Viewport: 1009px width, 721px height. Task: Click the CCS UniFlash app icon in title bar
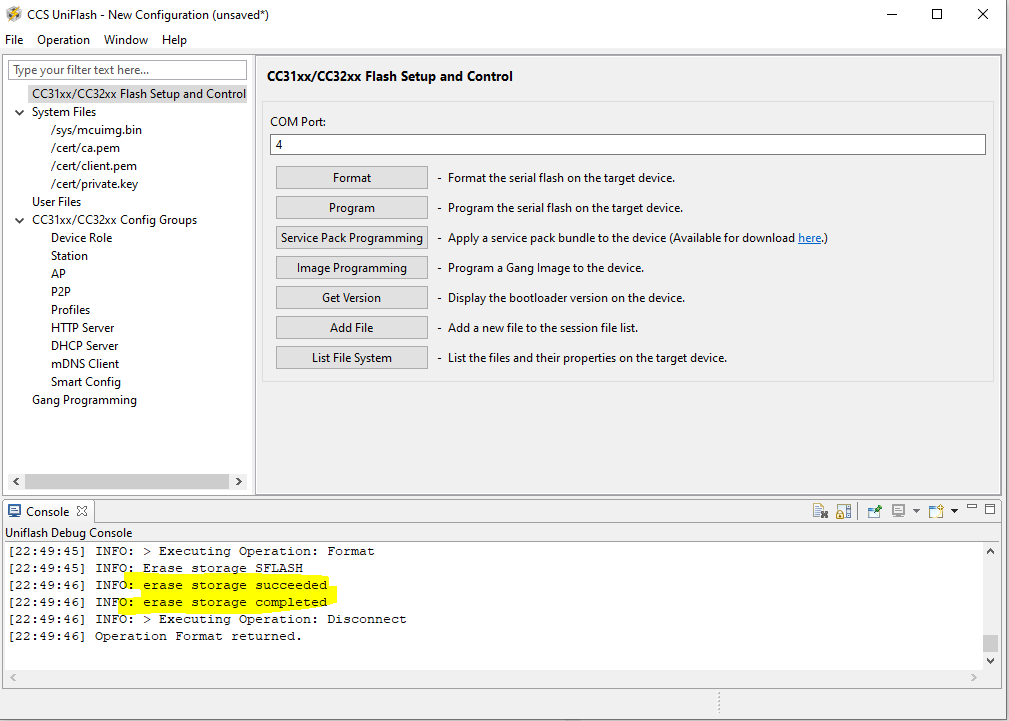14,14
